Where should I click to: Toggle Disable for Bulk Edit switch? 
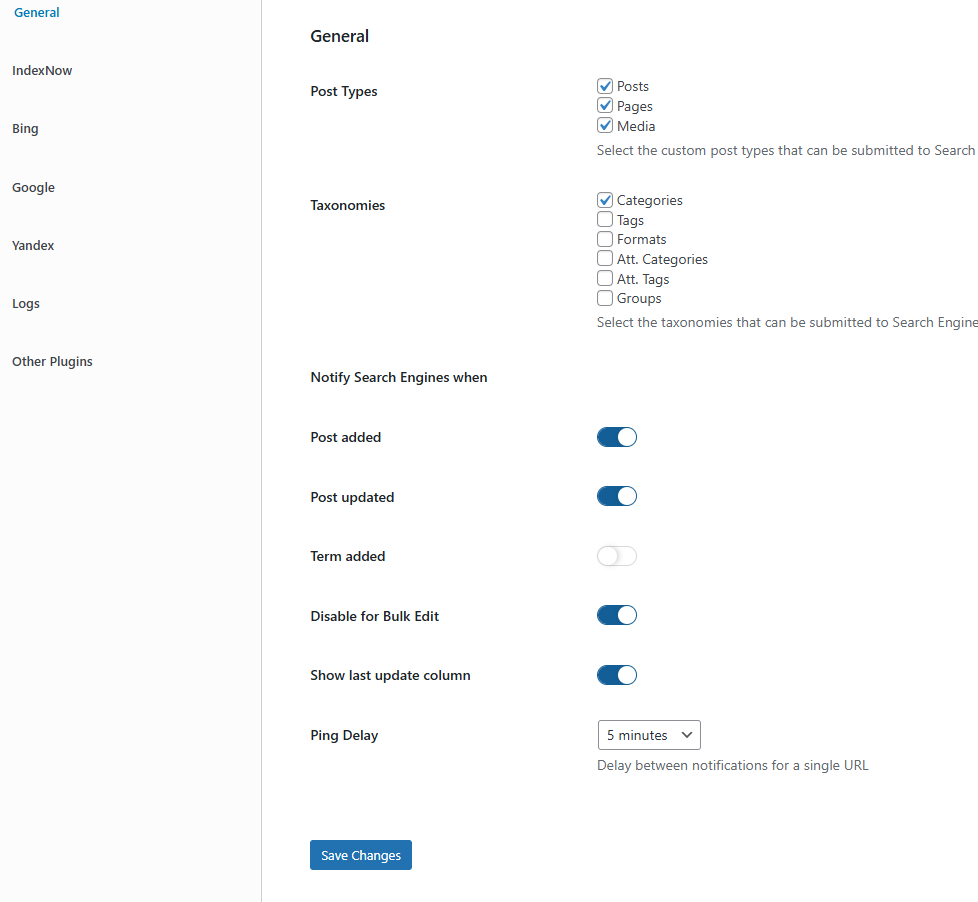point(617,616)
